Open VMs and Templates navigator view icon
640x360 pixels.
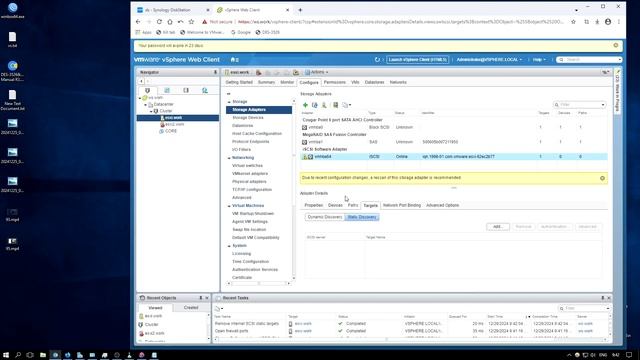[x=167, y=90]
